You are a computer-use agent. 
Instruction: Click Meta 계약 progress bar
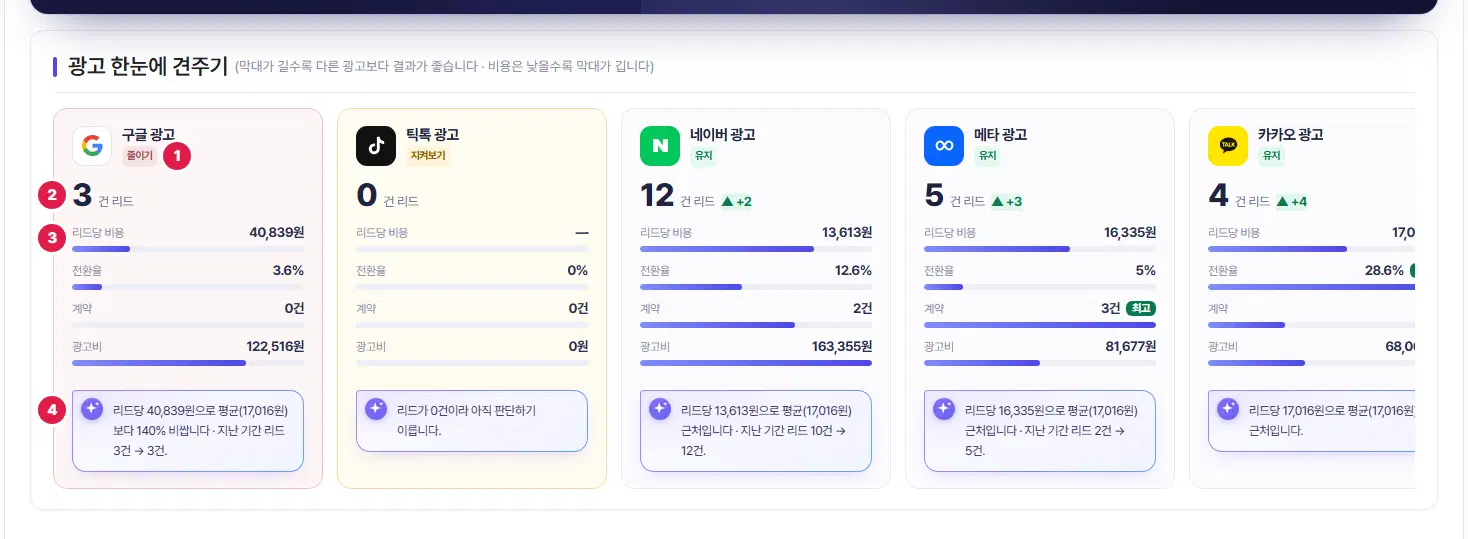click(x=1040, y=325)
